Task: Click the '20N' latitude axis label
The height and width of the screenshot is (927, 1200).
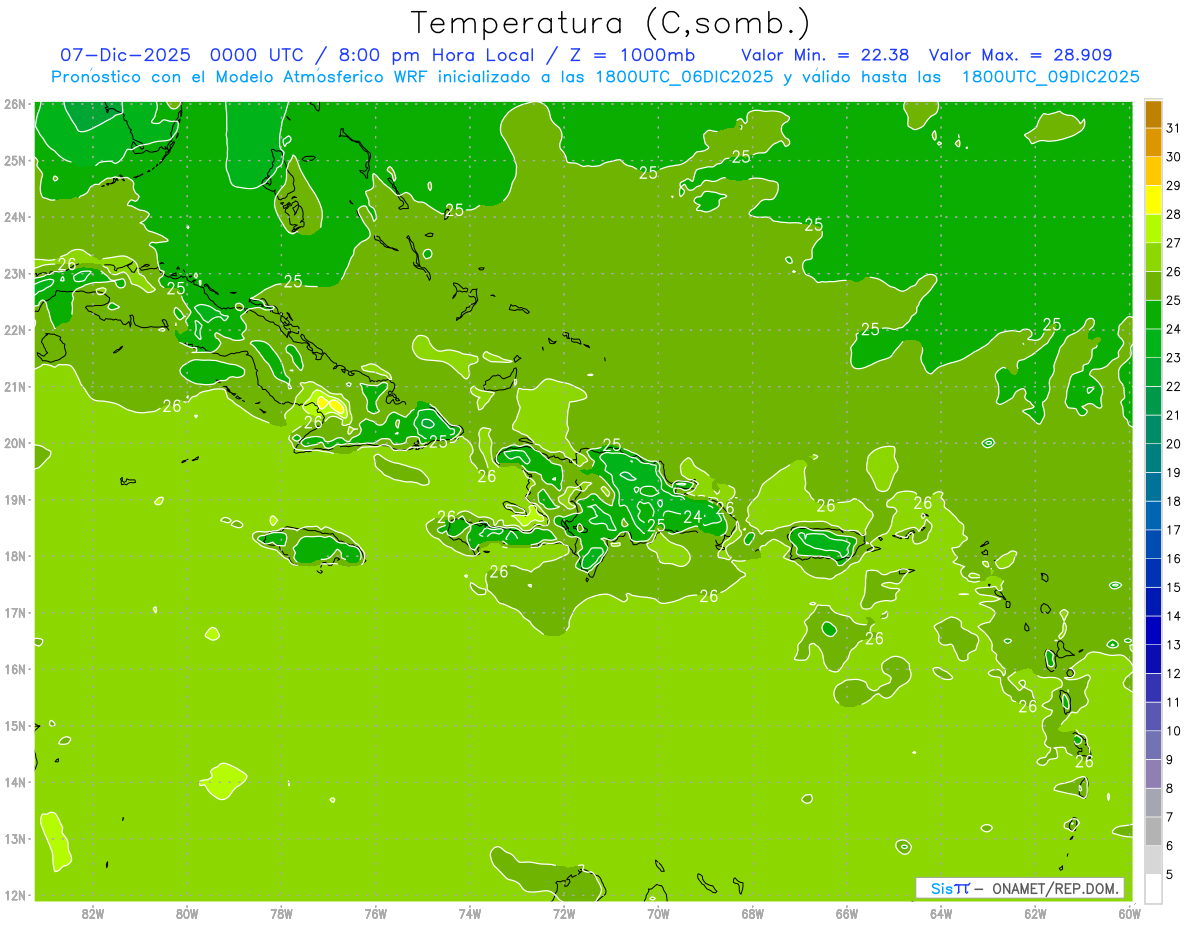Action: coord(14,443)
